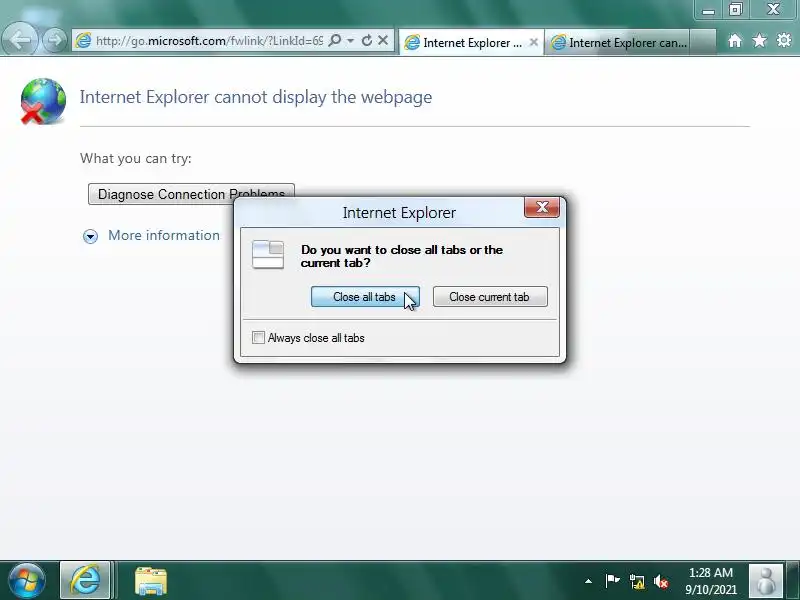
Task: Stop loading with the address bar X
Action: pyautogui.click(x=383, y=40)
